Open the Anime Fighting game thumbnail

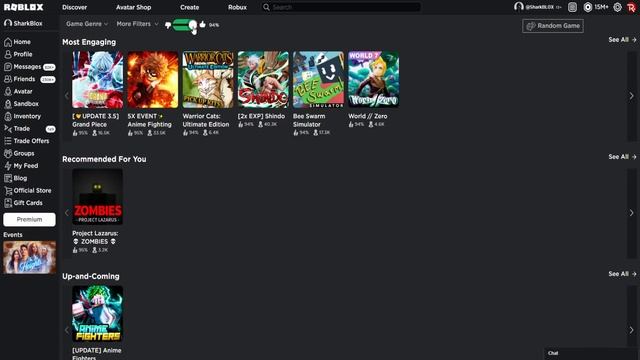153,80
